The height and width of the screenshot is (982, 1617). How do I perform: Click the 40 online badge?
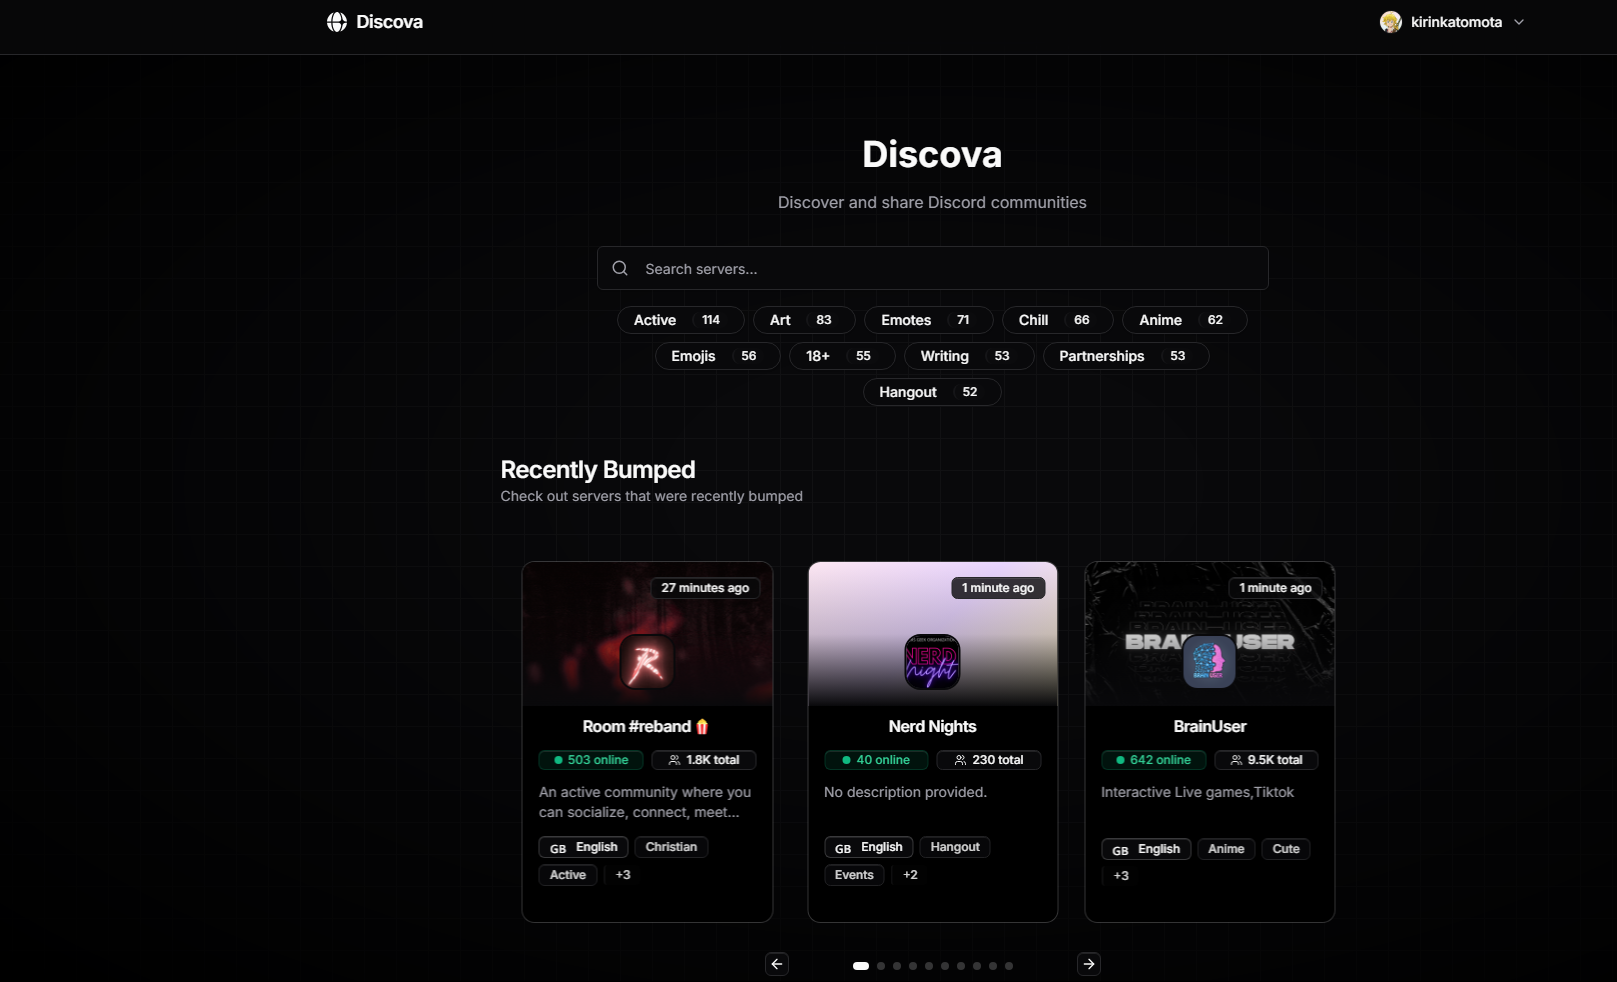(x=876, y=760)
